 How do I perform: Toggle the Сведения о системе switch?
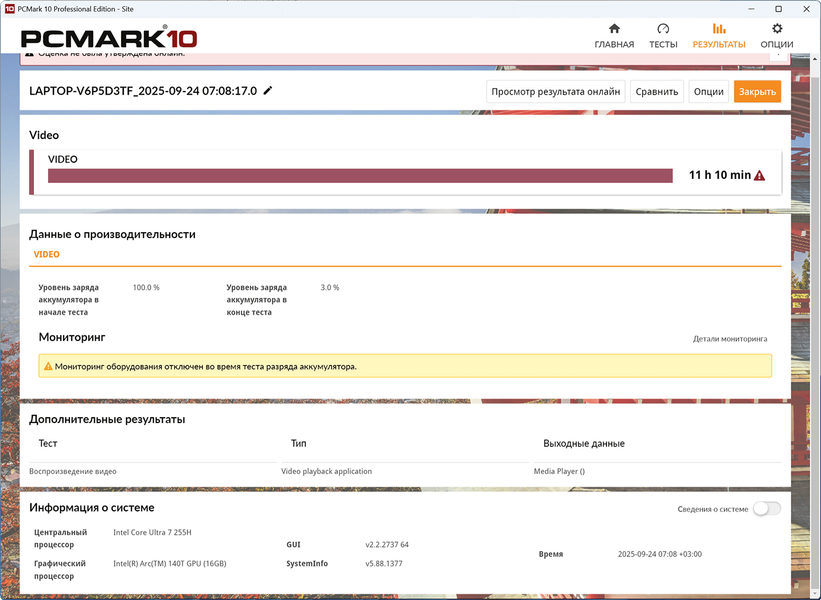click(x=767, y=508)
